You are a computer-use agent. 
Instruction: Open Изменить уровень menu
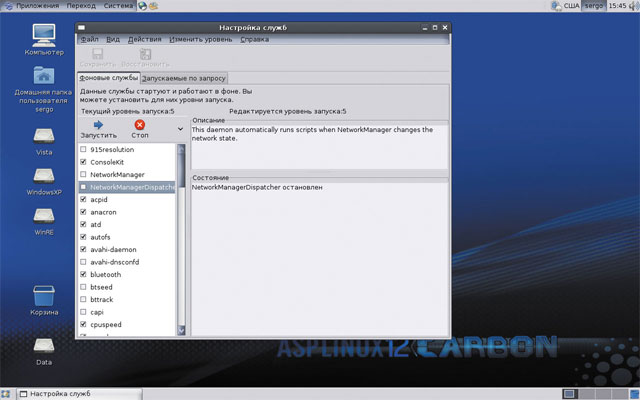pyautogui.click(x=200, y=40)
